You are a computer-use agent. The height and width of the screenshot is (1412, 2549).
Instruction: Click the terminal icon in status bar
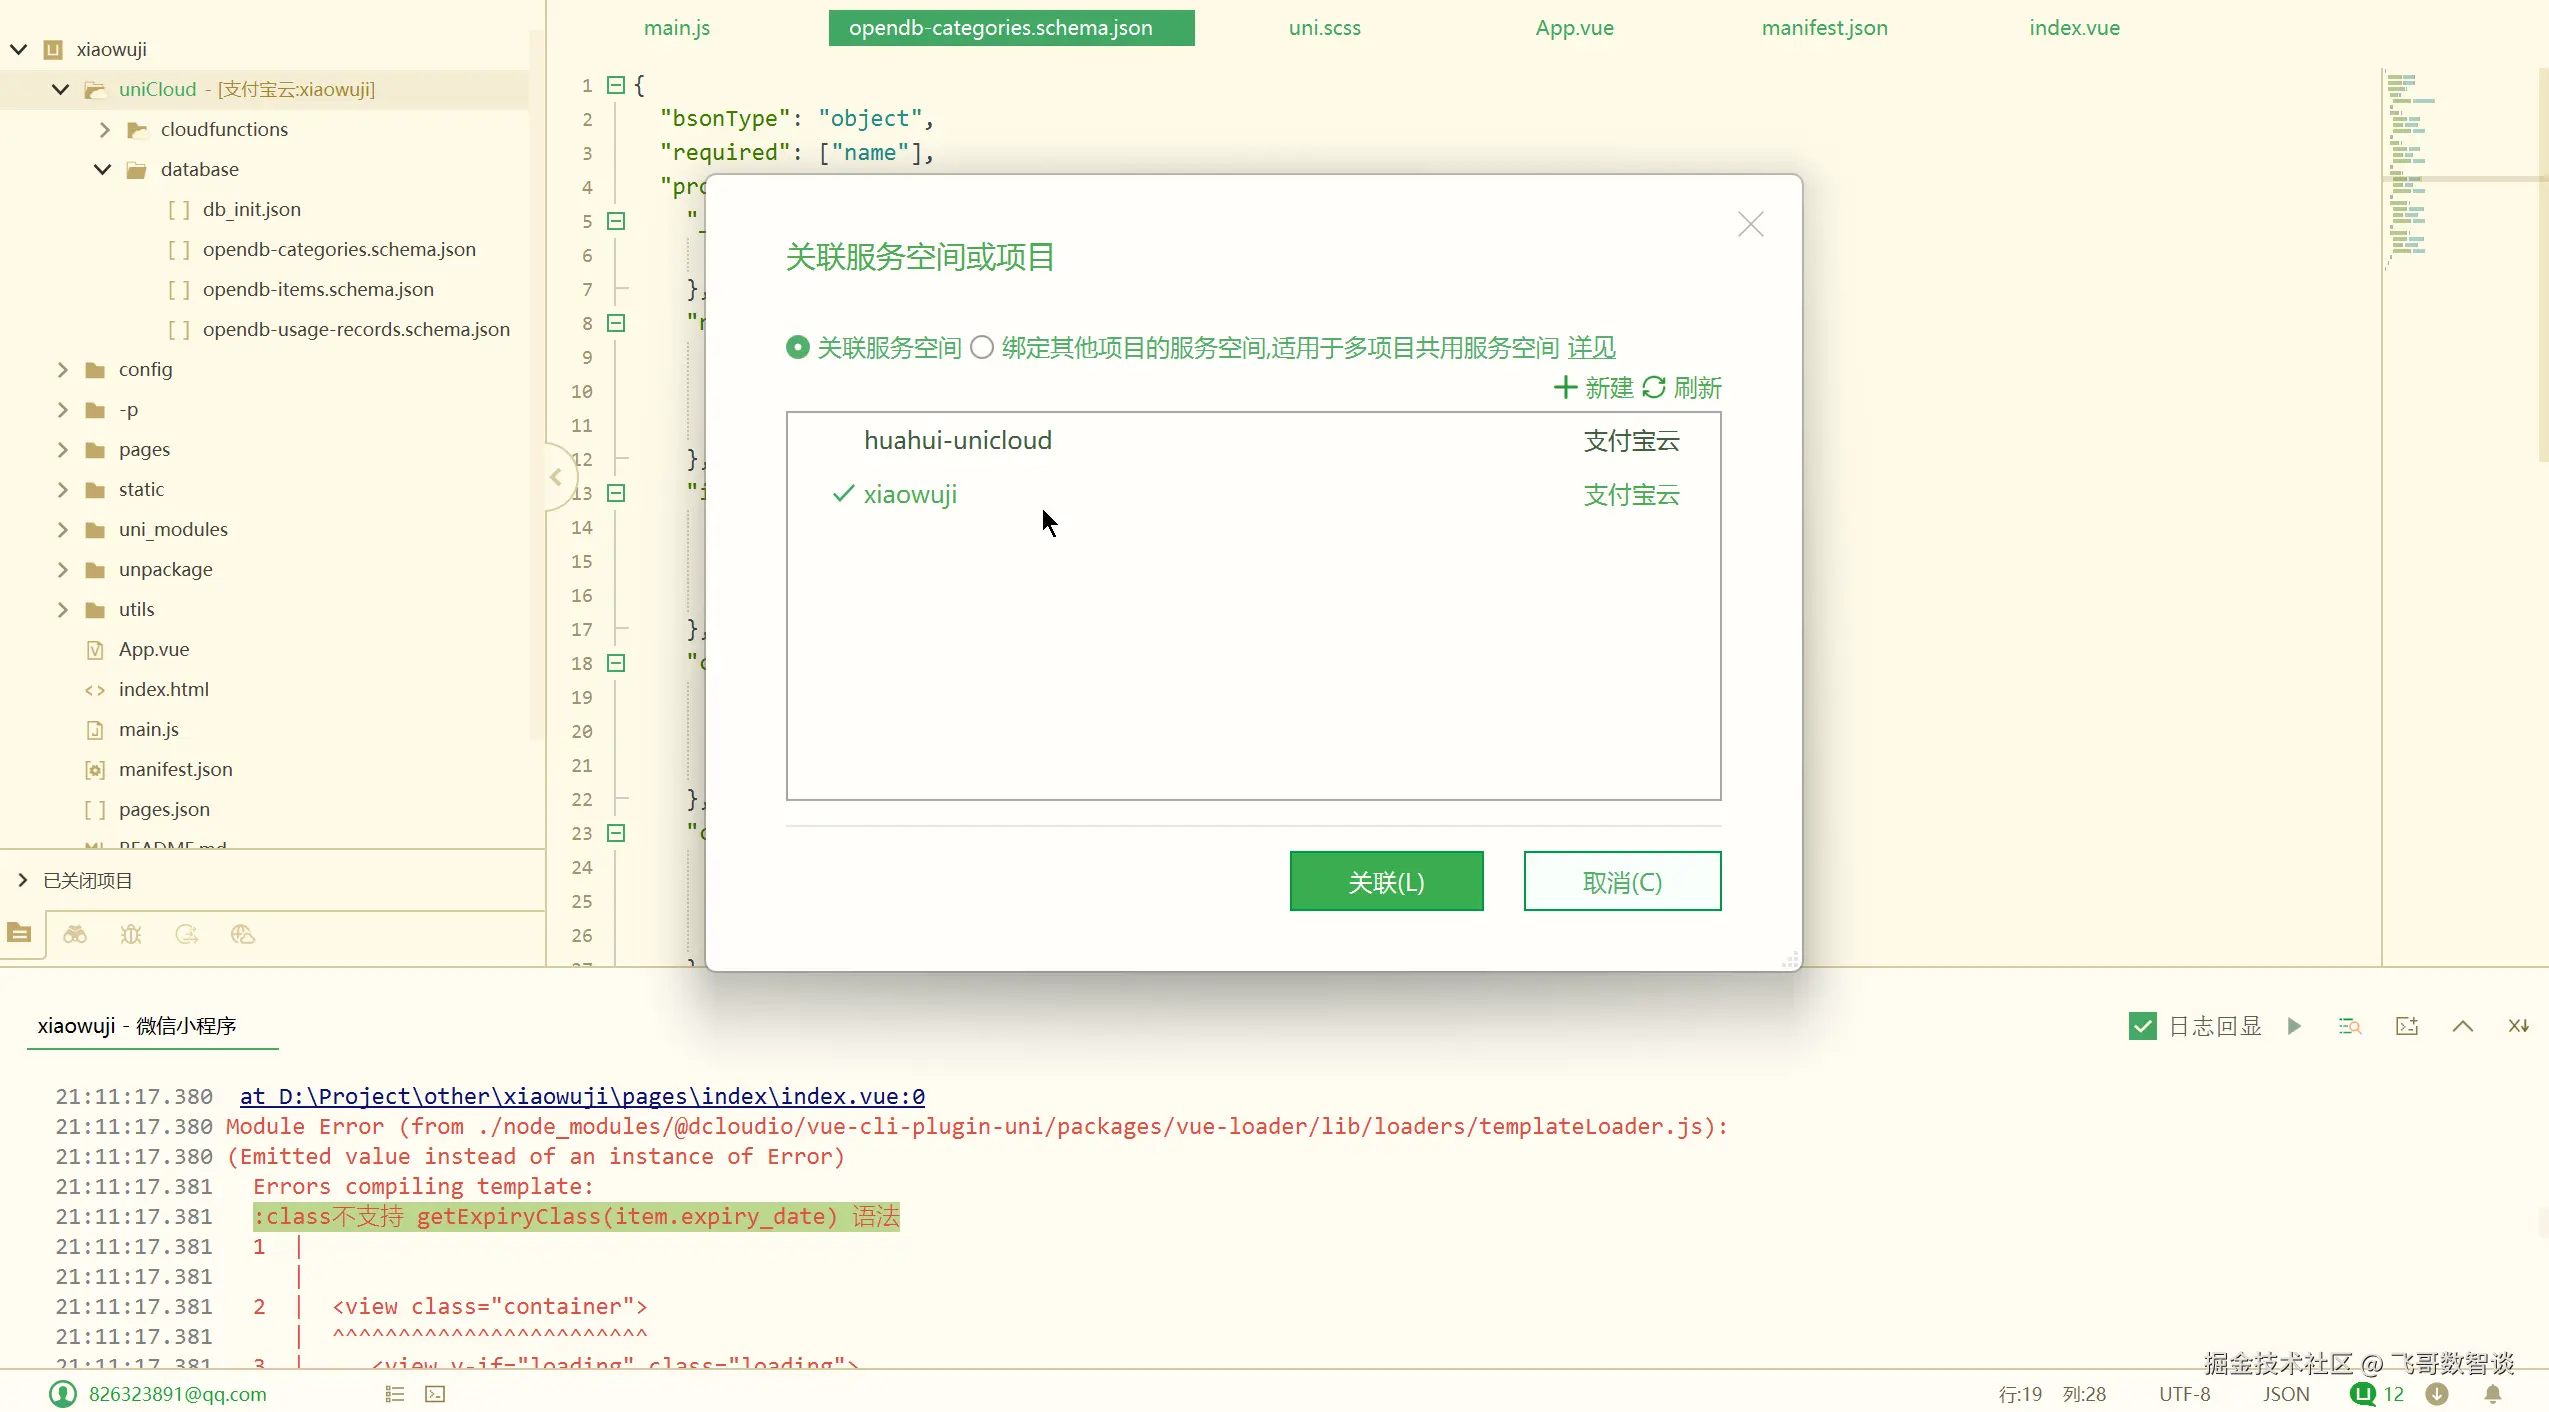[x=435, y=1394]
